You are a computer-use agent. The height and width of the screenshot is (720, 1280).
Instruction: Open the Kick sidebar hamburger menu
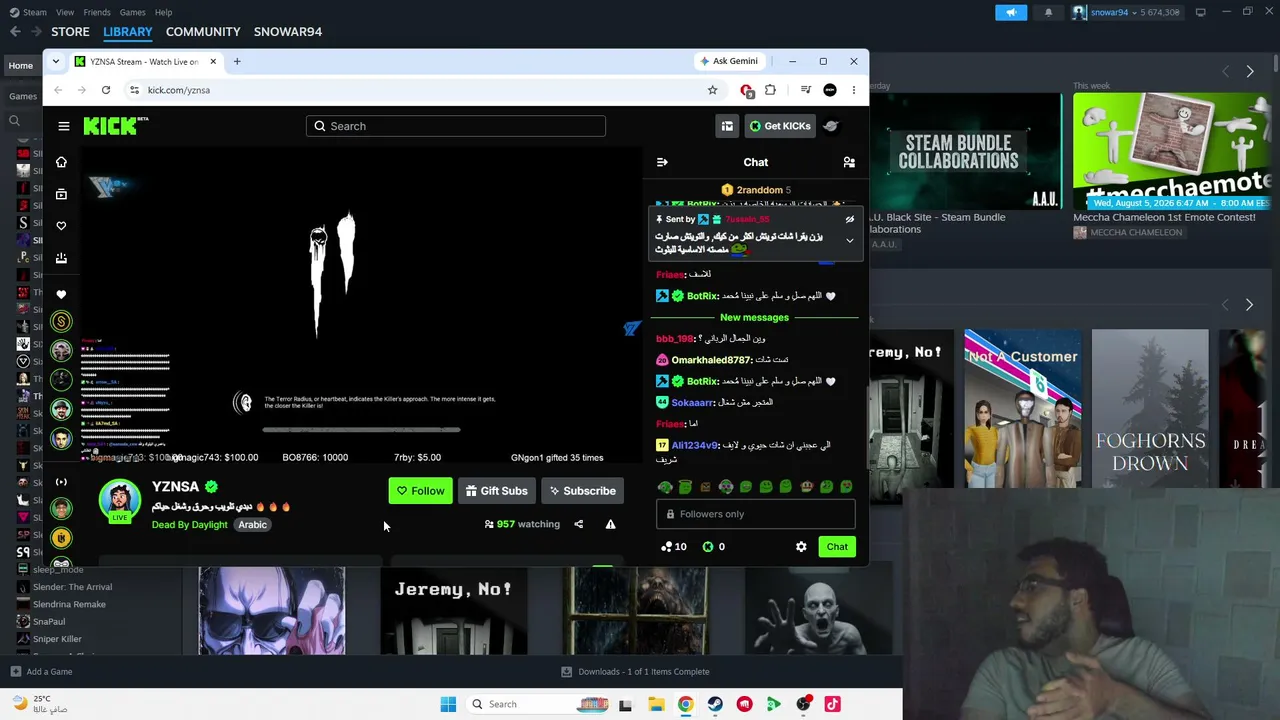pyautogui.click(x=64, y=126)
